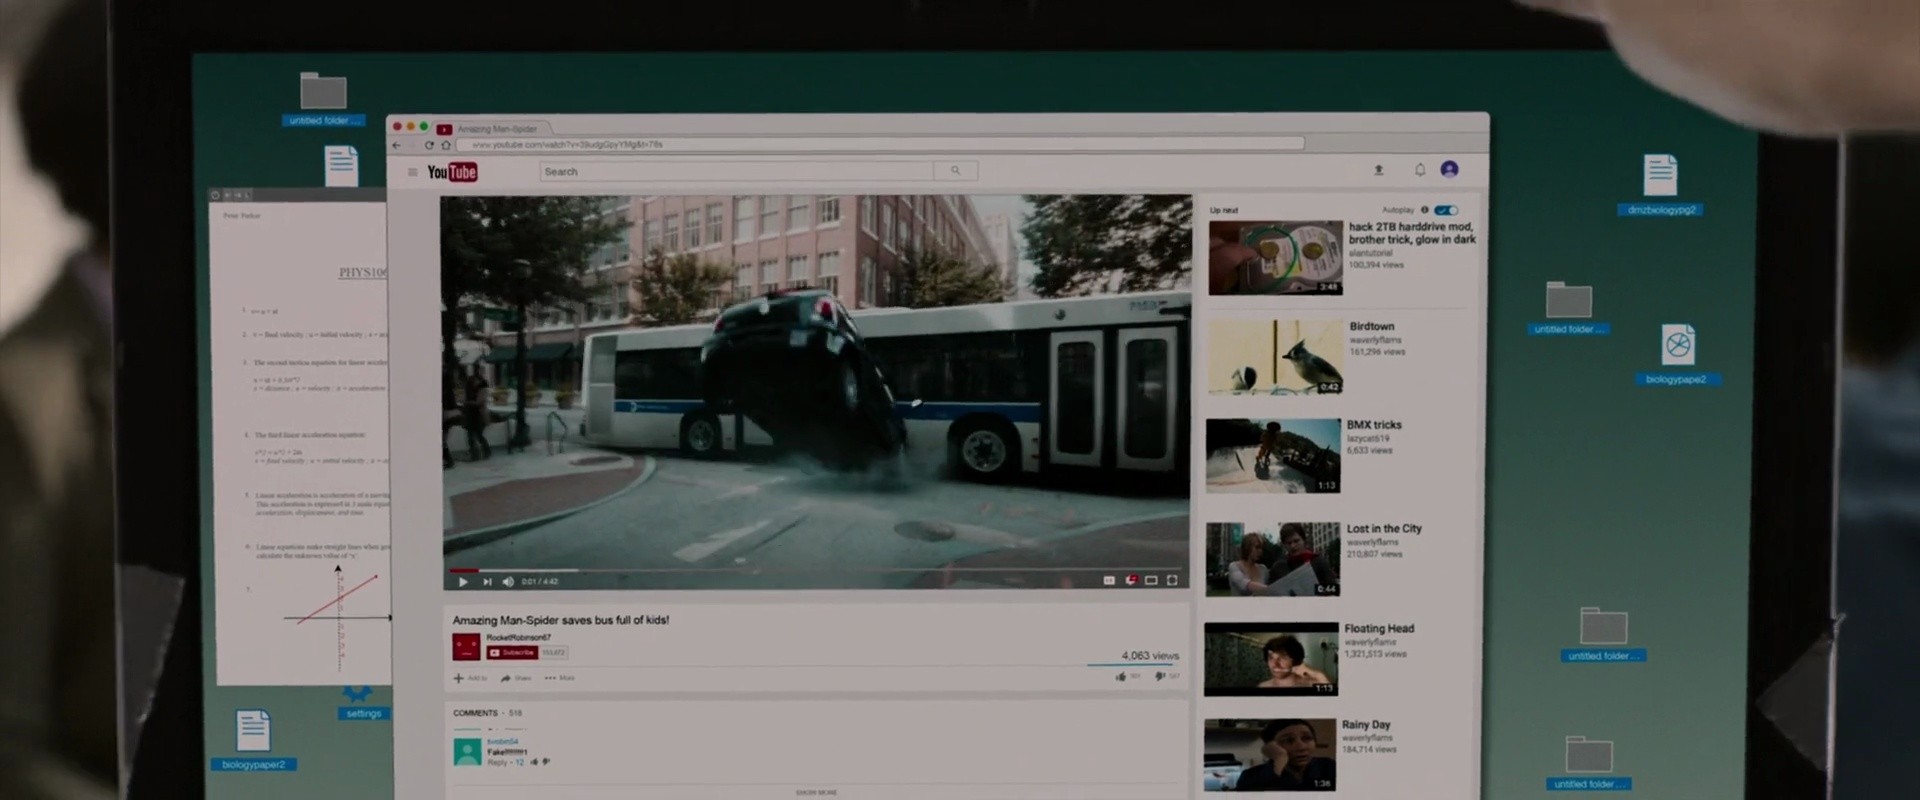This screenshot has width=1920, height=800.
Task: Go back using the browser back arrow
Action: [x=397, y=145]
